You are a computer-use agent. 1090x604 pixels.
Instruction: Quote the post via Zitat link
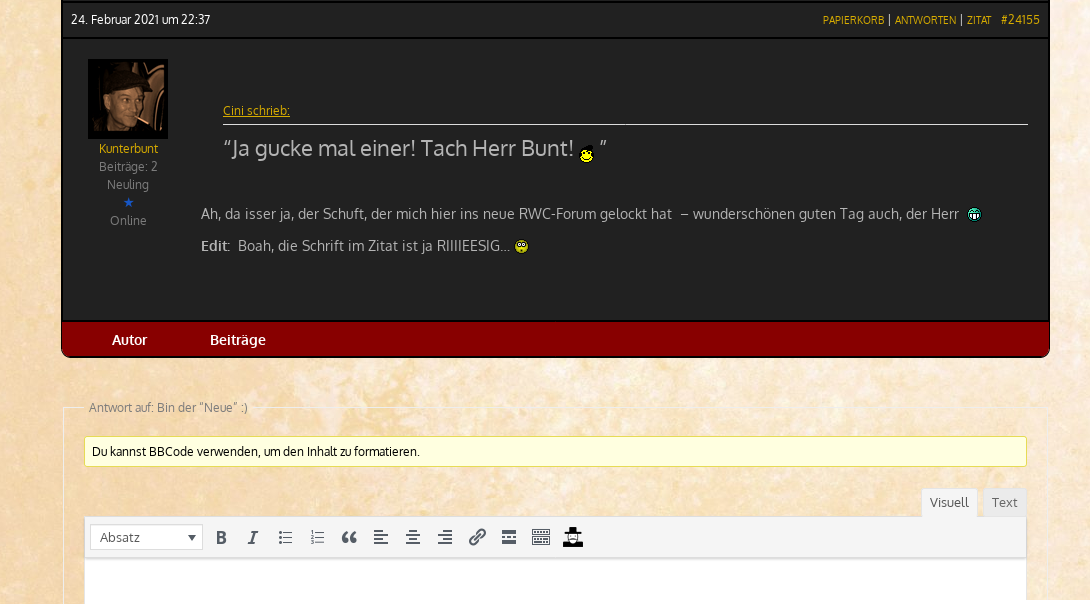point(978,19)
